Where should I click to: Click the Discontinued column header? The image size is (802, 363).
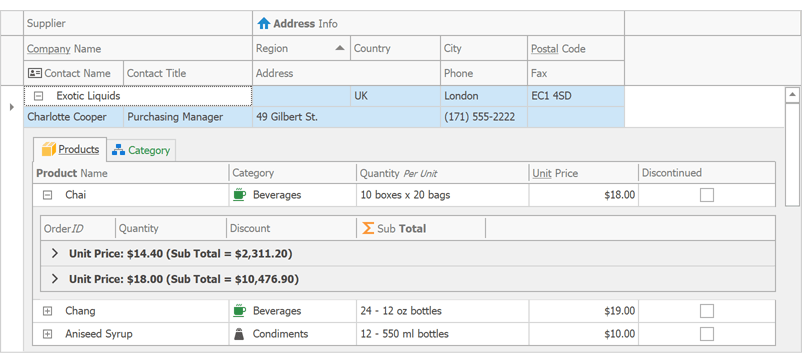[x=707, y=173]
